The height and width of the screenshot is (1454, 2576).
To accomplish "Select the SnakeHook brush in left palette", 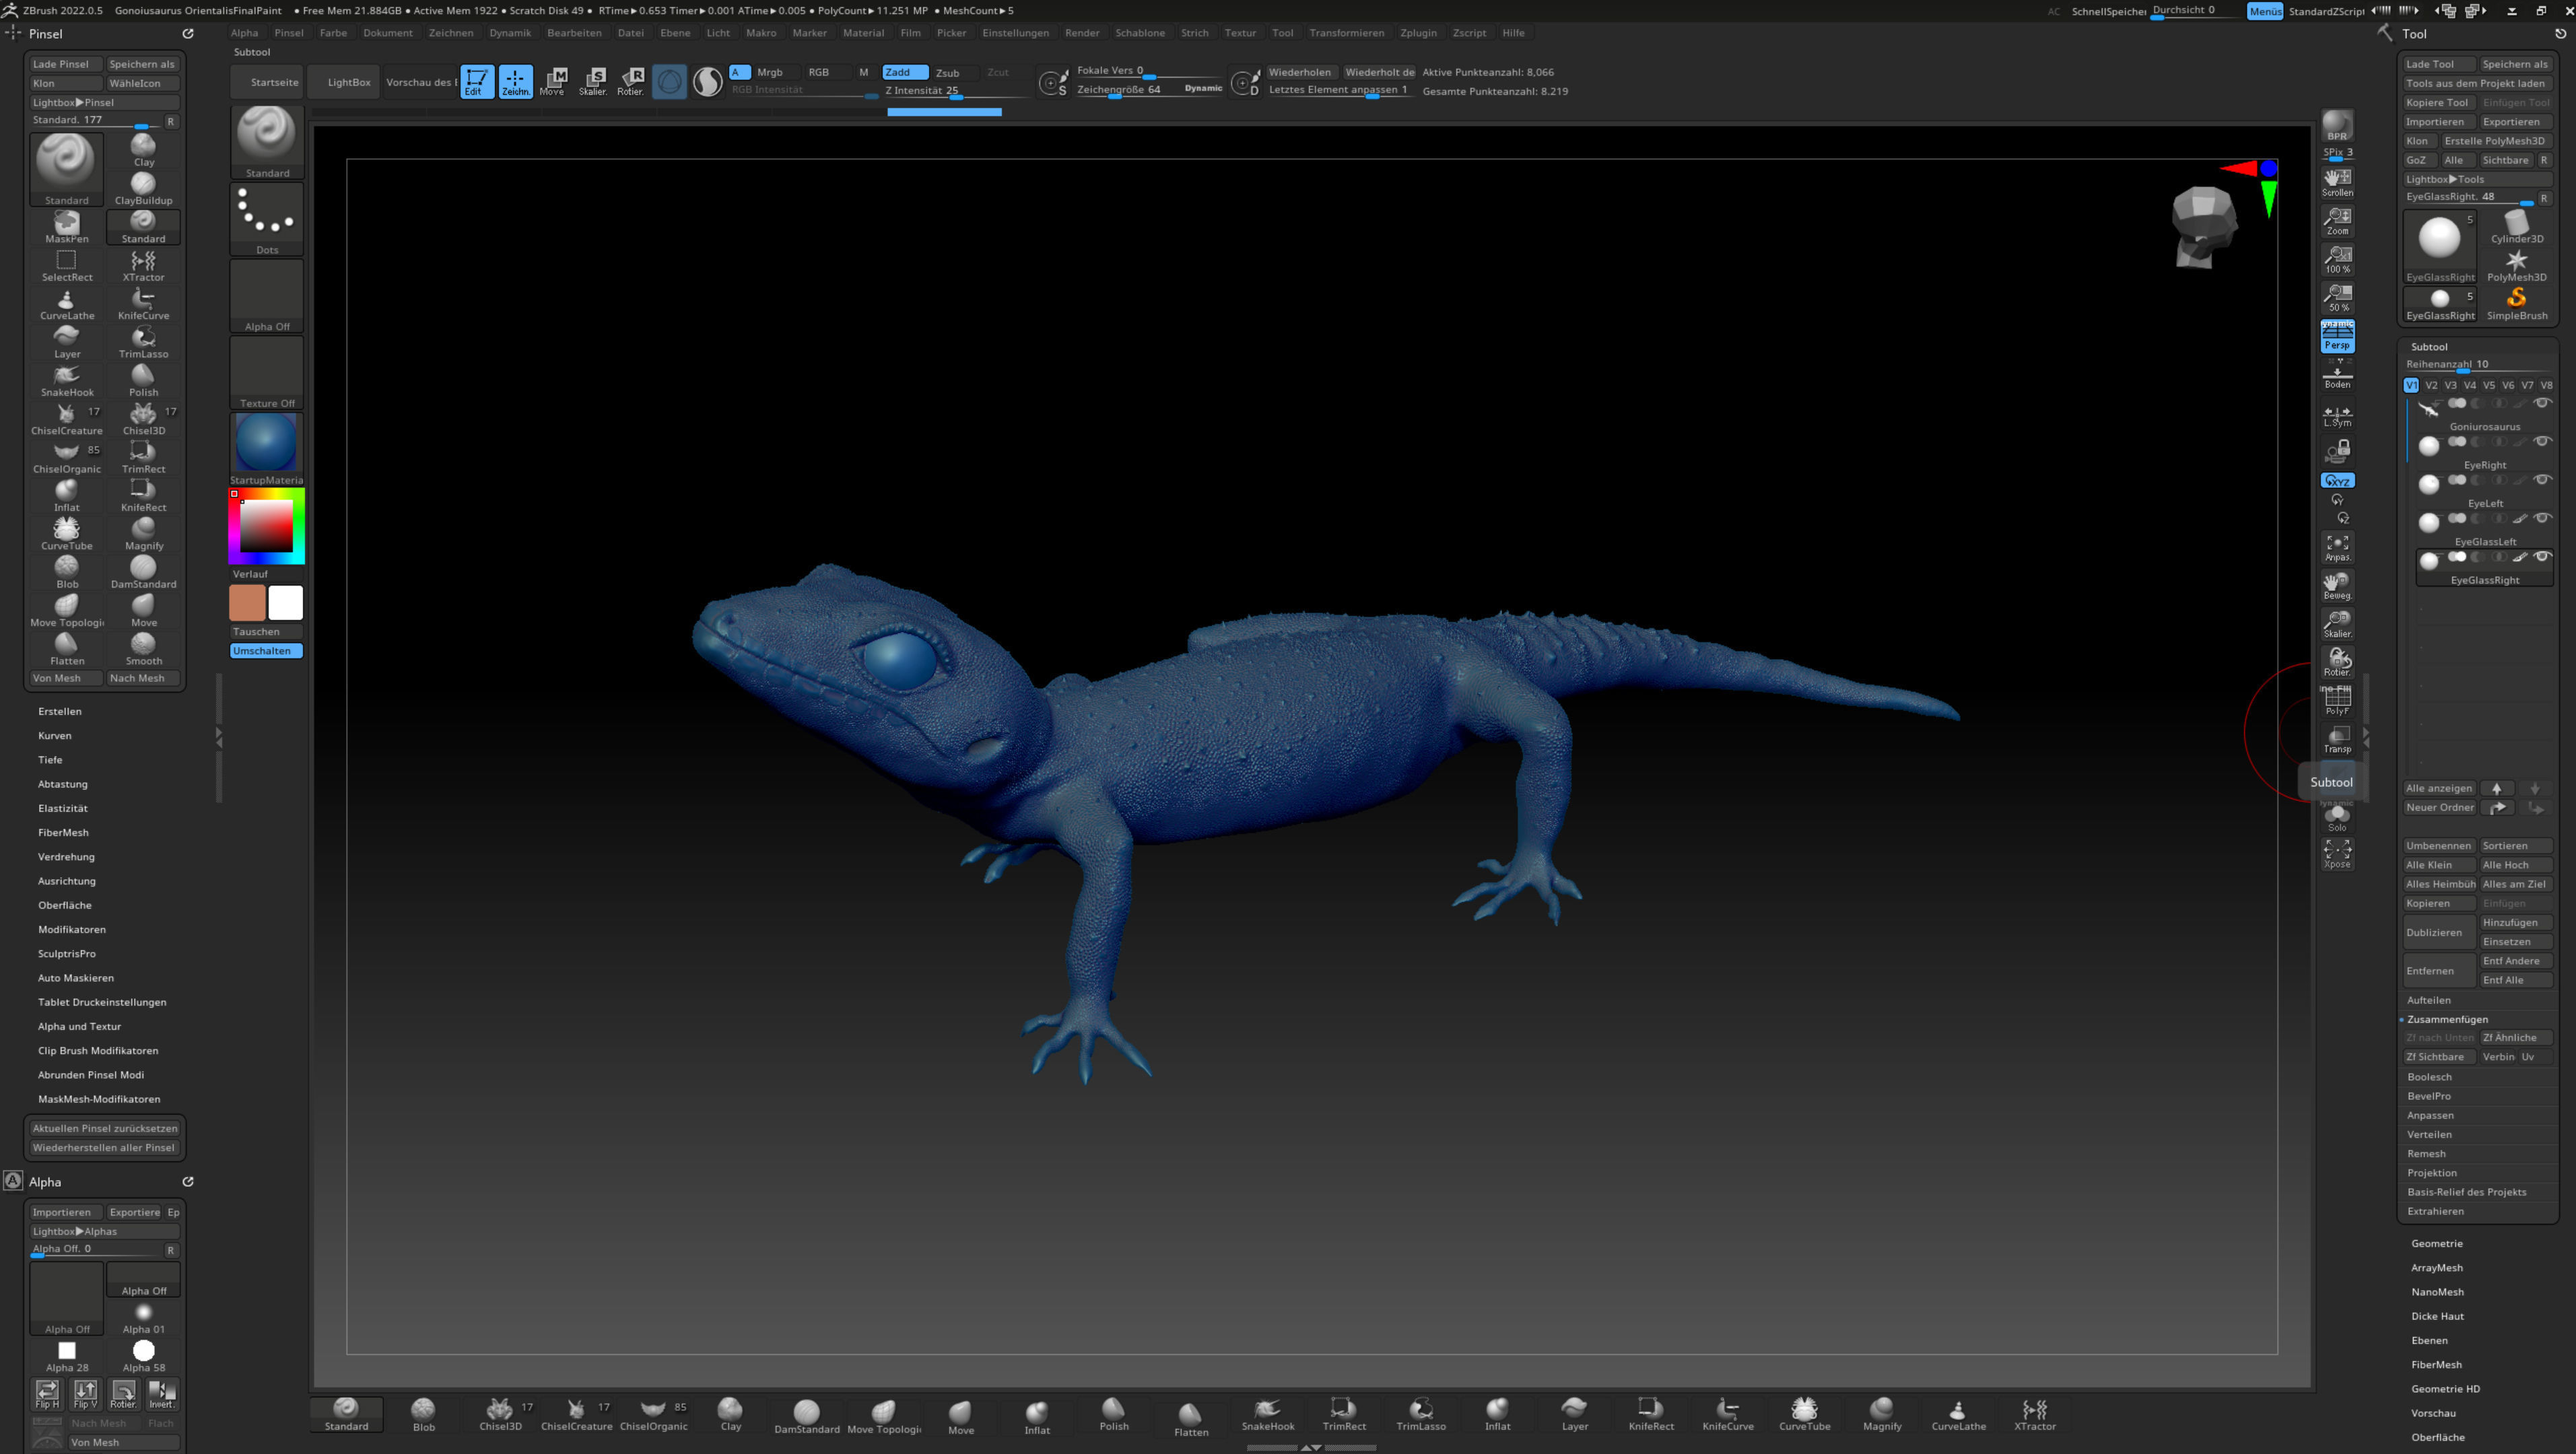I will (67, 381).
